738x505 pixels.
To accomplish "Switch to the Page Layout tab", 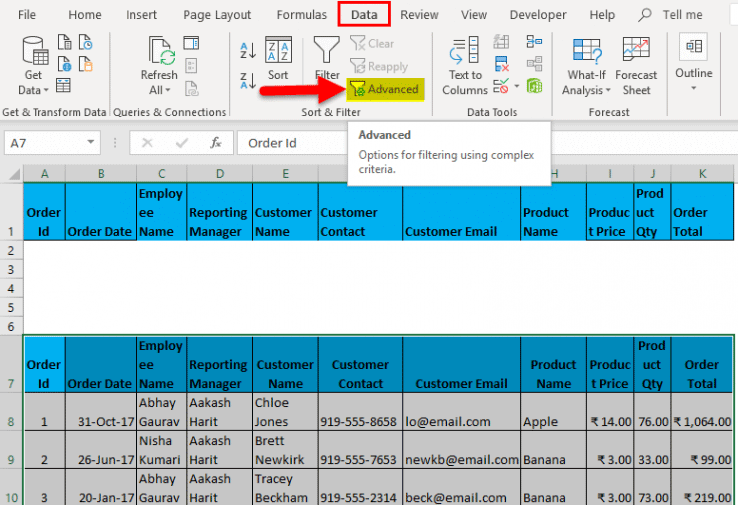I will (x=217, y=15).
